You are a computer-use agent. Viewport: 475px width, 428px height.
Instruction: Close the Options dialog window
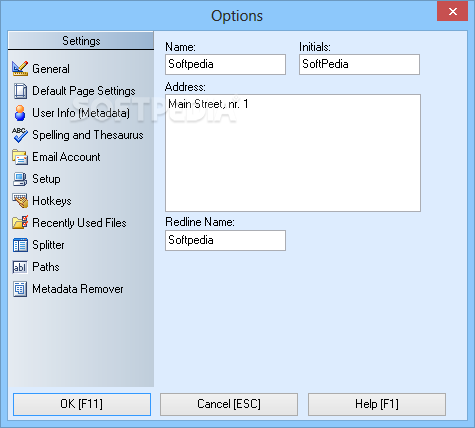452,12
